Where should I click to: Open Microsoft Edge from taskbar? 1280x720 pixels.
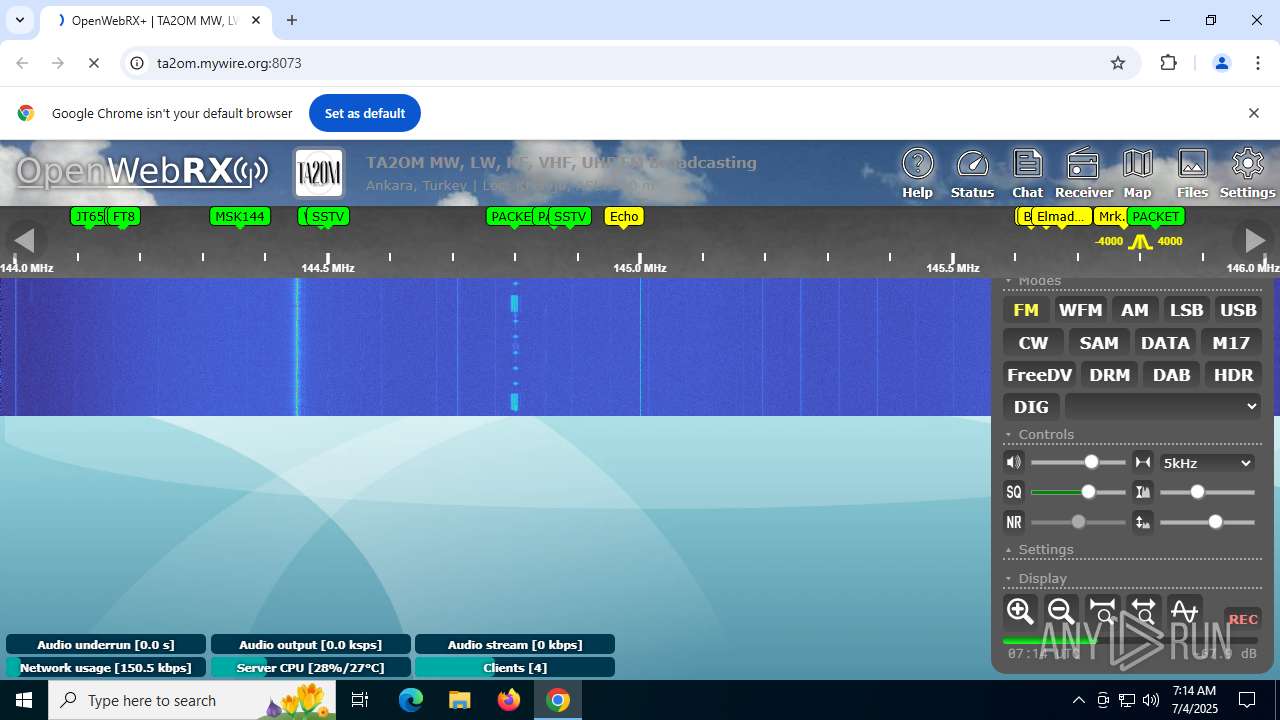pyautogui.click(x=411, y=700)
